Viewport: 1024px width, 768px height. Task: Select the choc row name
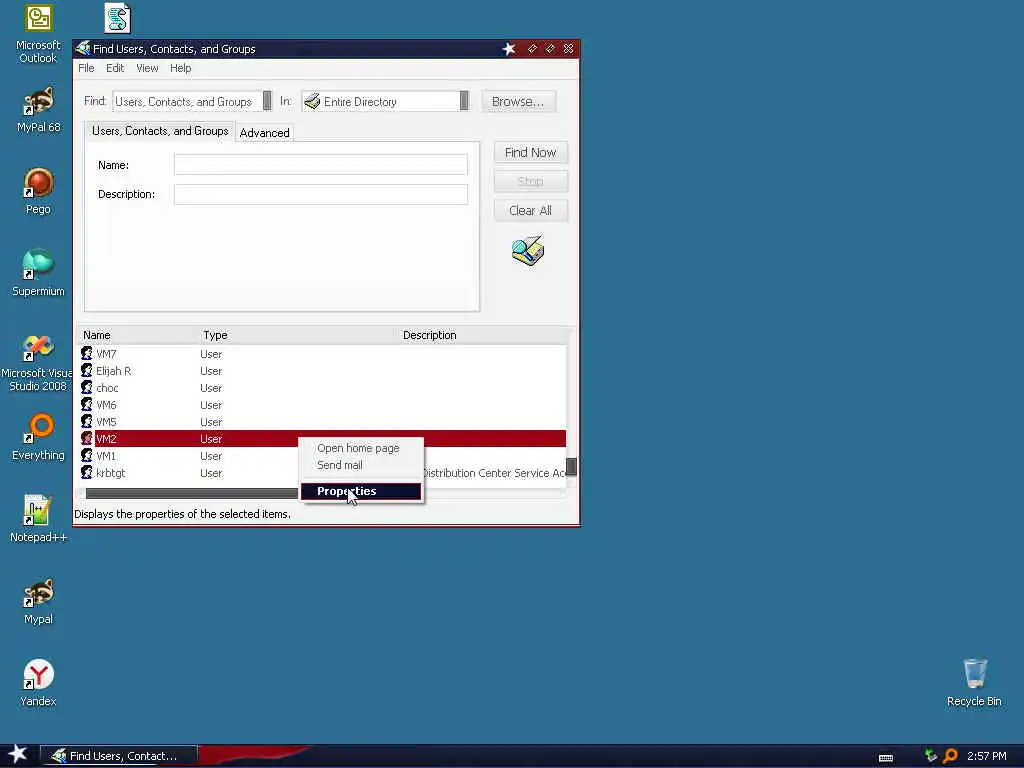click(x=107, y=388)
